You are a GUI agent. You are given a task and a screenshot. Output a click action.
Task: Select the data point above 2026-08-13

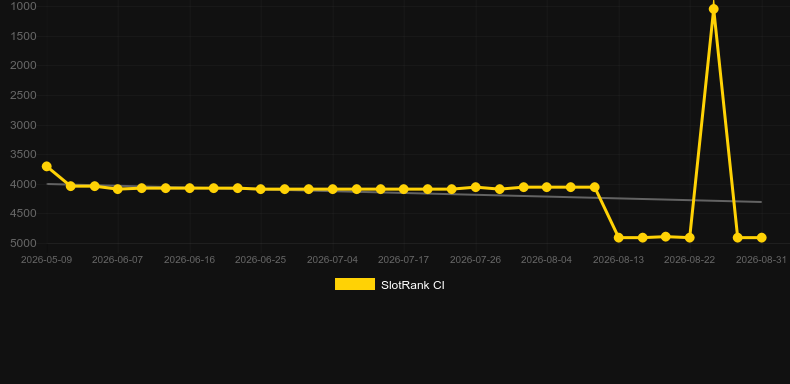coord(619,237)
